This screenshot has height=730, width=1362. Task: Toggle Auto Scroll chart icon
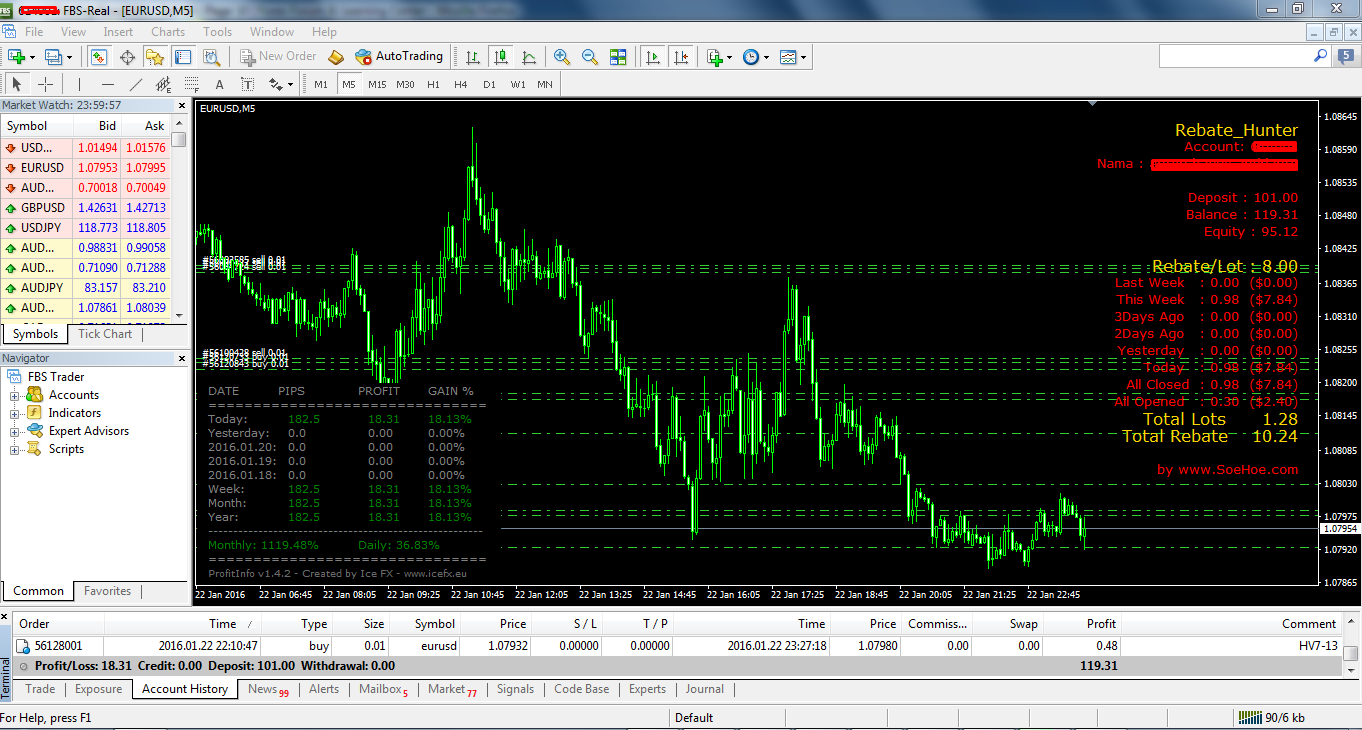pos(653,57)
